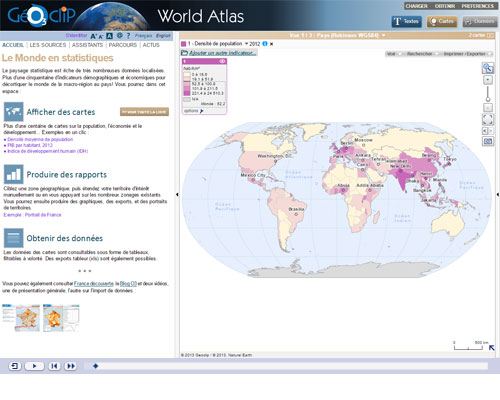Click the folder icon beside Ajouter un autre indicateur
This screenshot has height=400, width=500.
[184, 53]
